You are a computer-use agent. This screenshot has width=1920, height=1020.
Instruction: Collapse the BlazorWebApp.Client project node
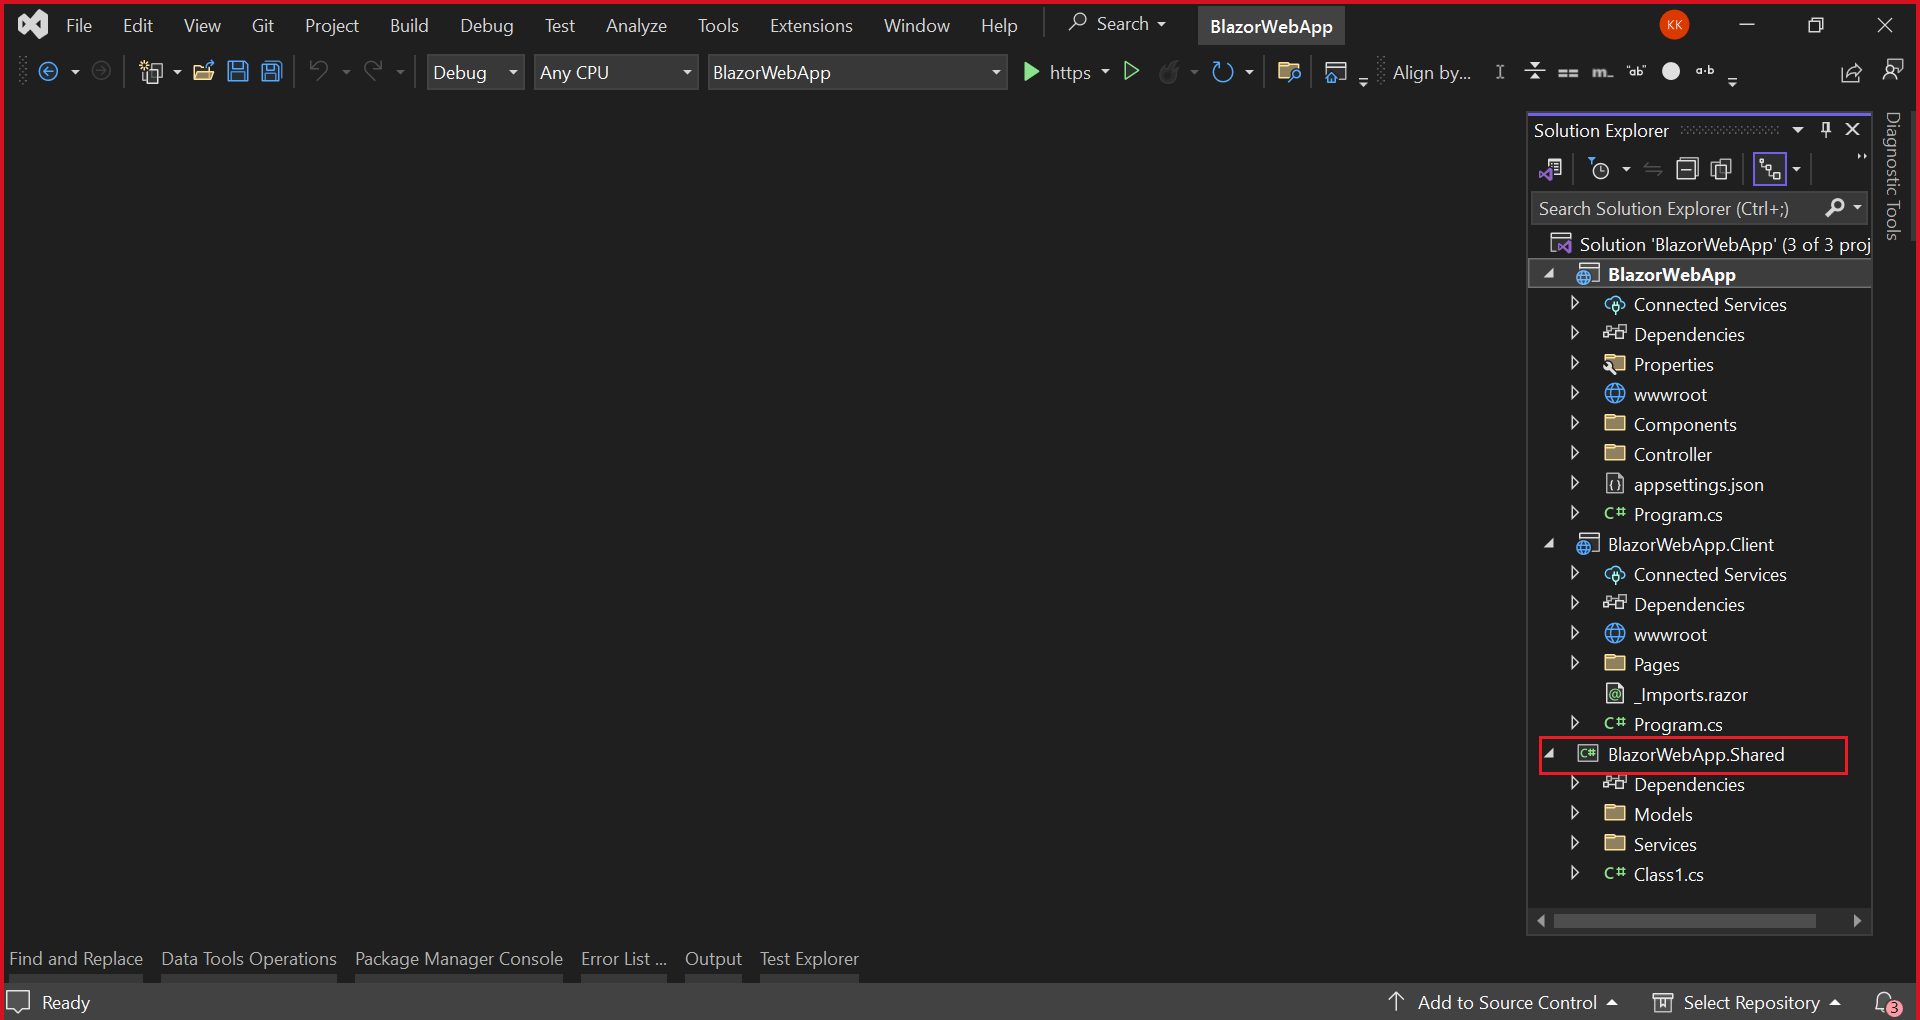pos(1549,544)
